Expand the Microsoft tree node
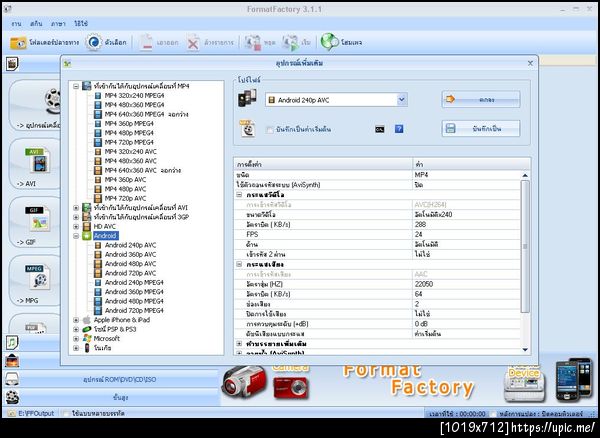 tap(76, 339)
